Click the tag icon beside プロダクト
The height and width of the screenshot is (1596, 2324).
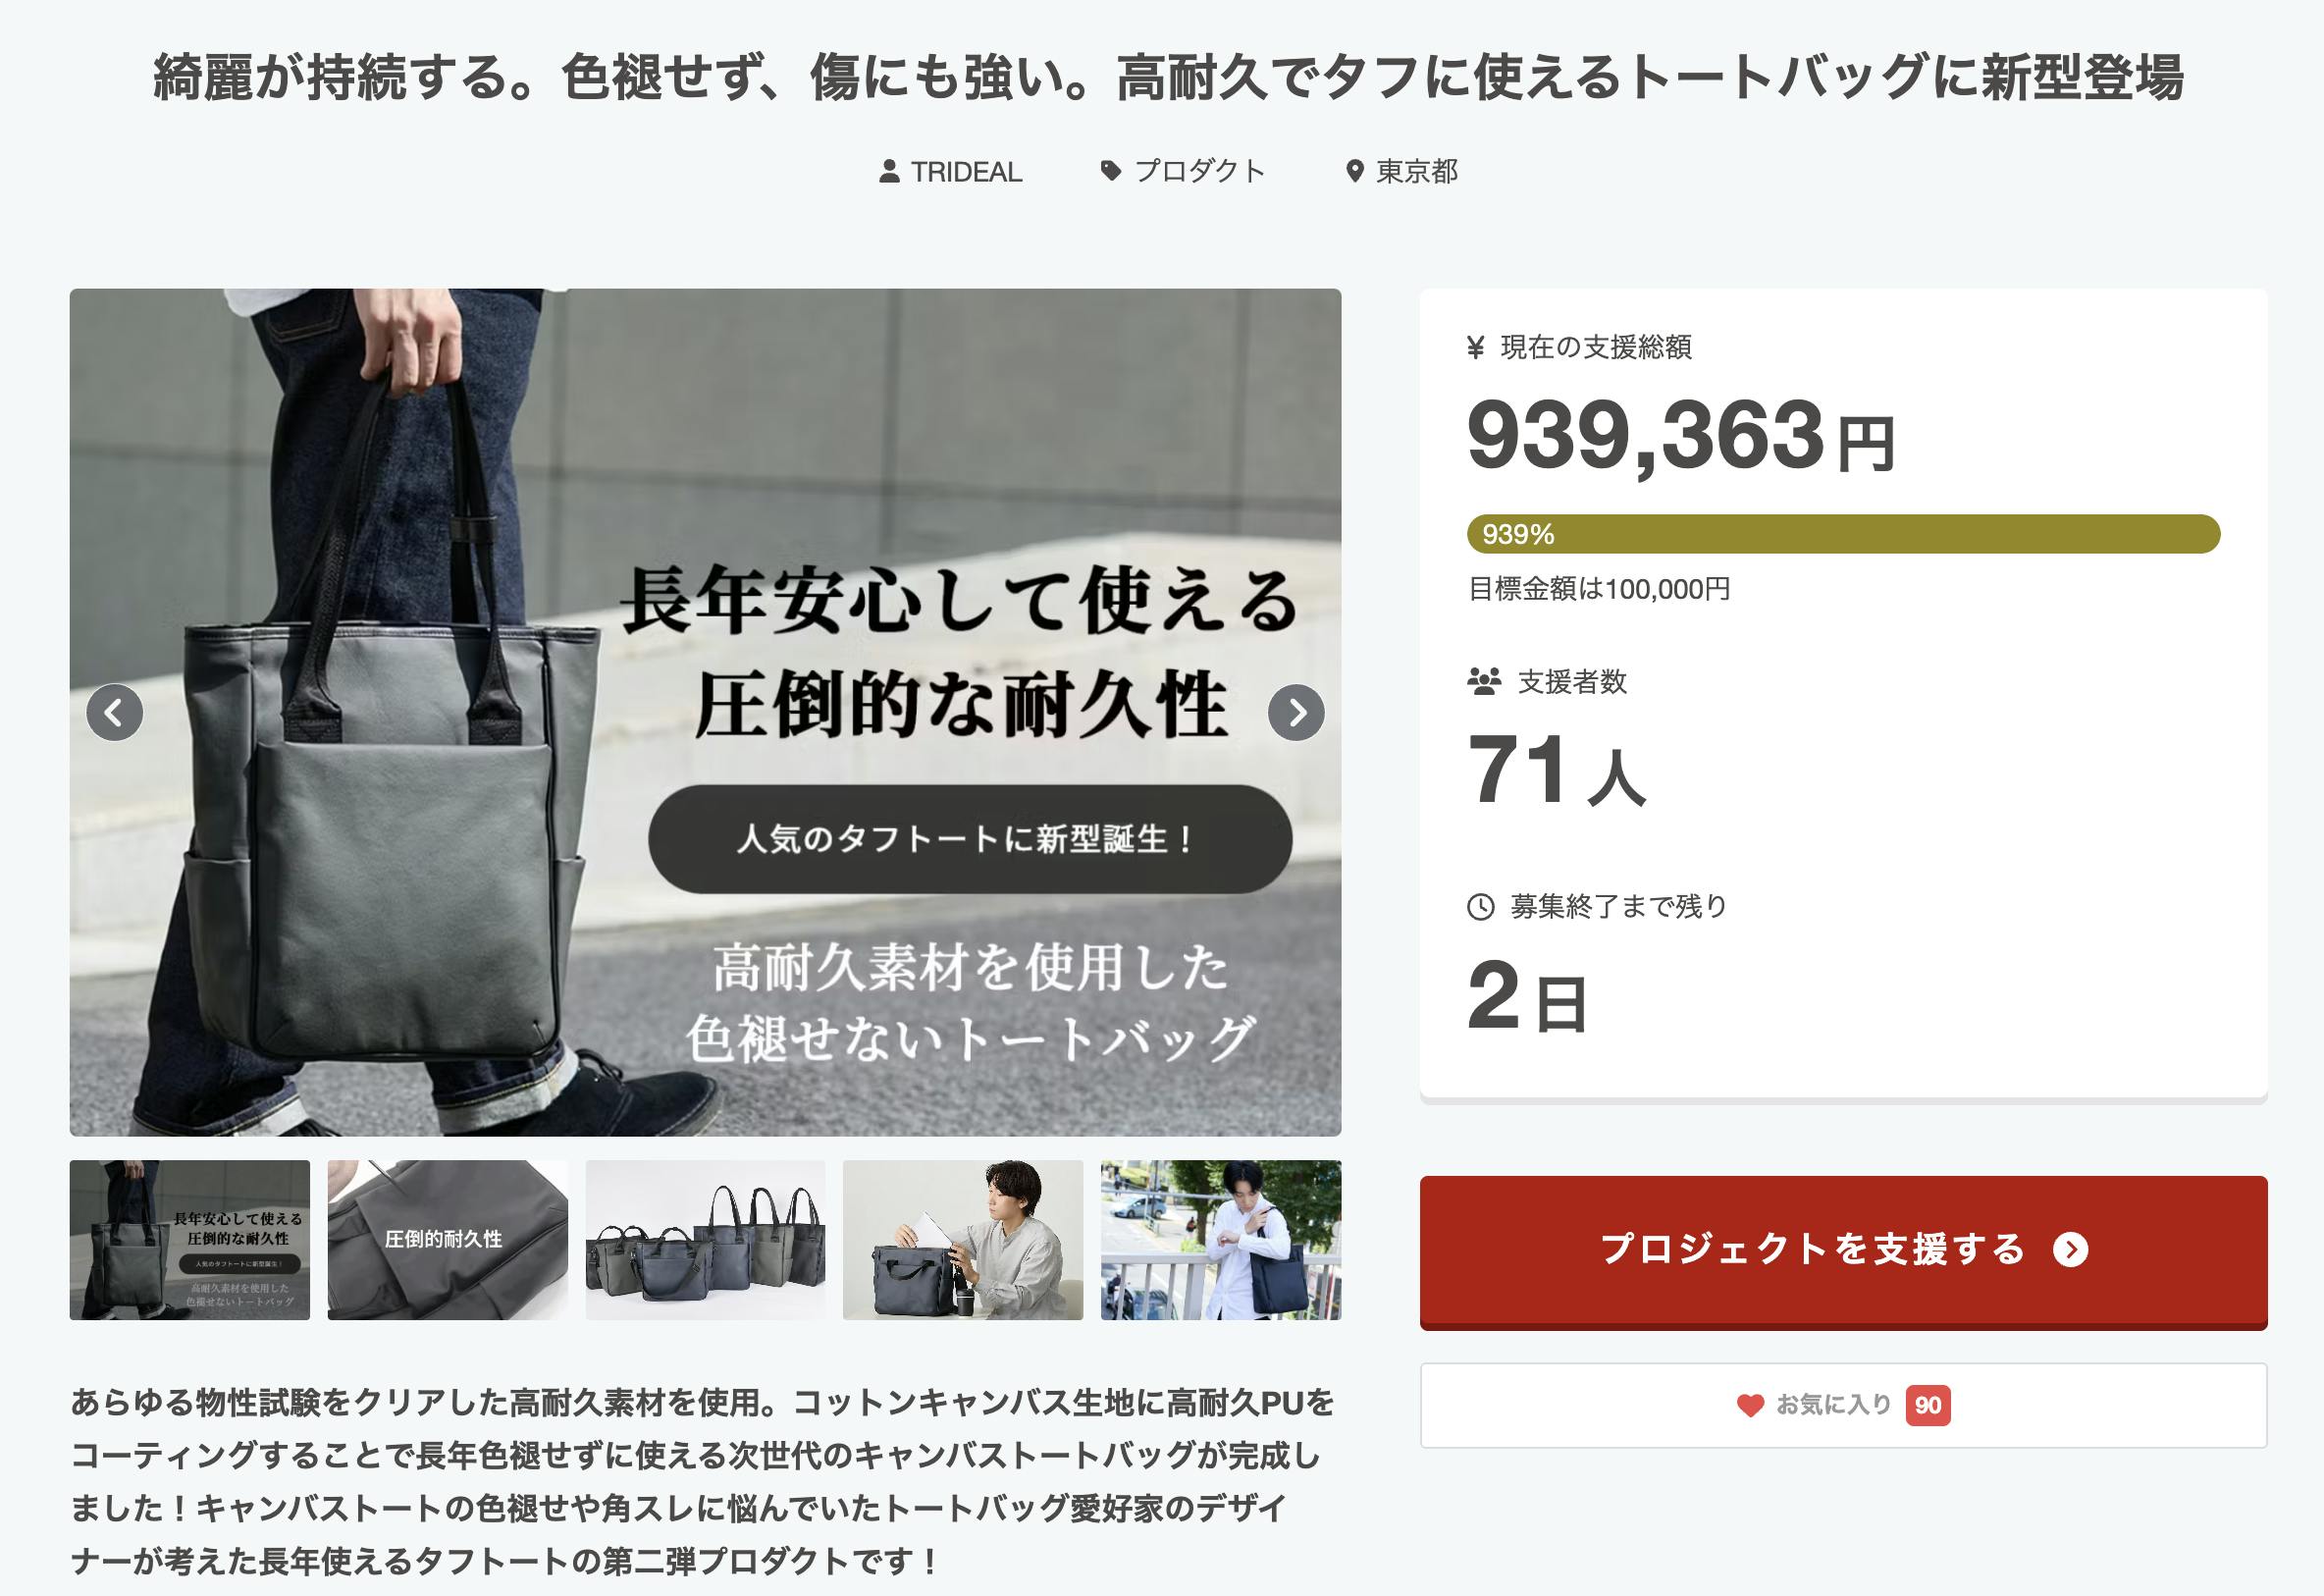click(x=1110, y=171)
